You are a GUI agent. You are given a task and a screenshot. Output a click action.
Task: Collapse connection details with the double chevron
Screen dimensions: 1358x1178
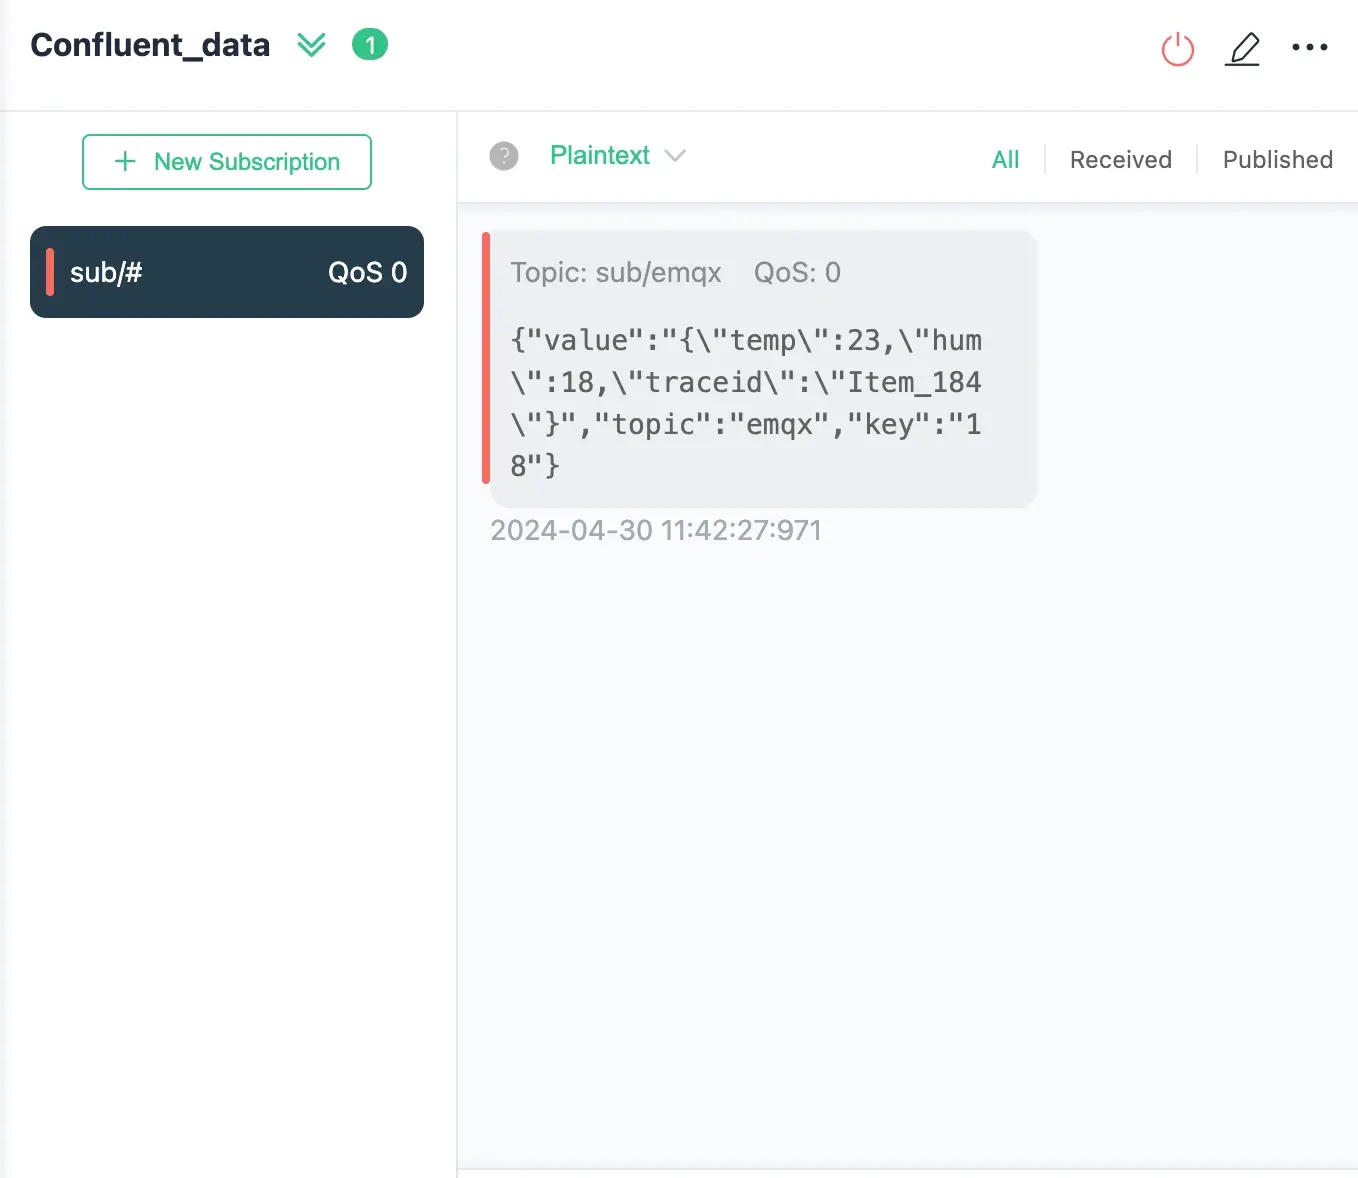(x=311, y=45)
